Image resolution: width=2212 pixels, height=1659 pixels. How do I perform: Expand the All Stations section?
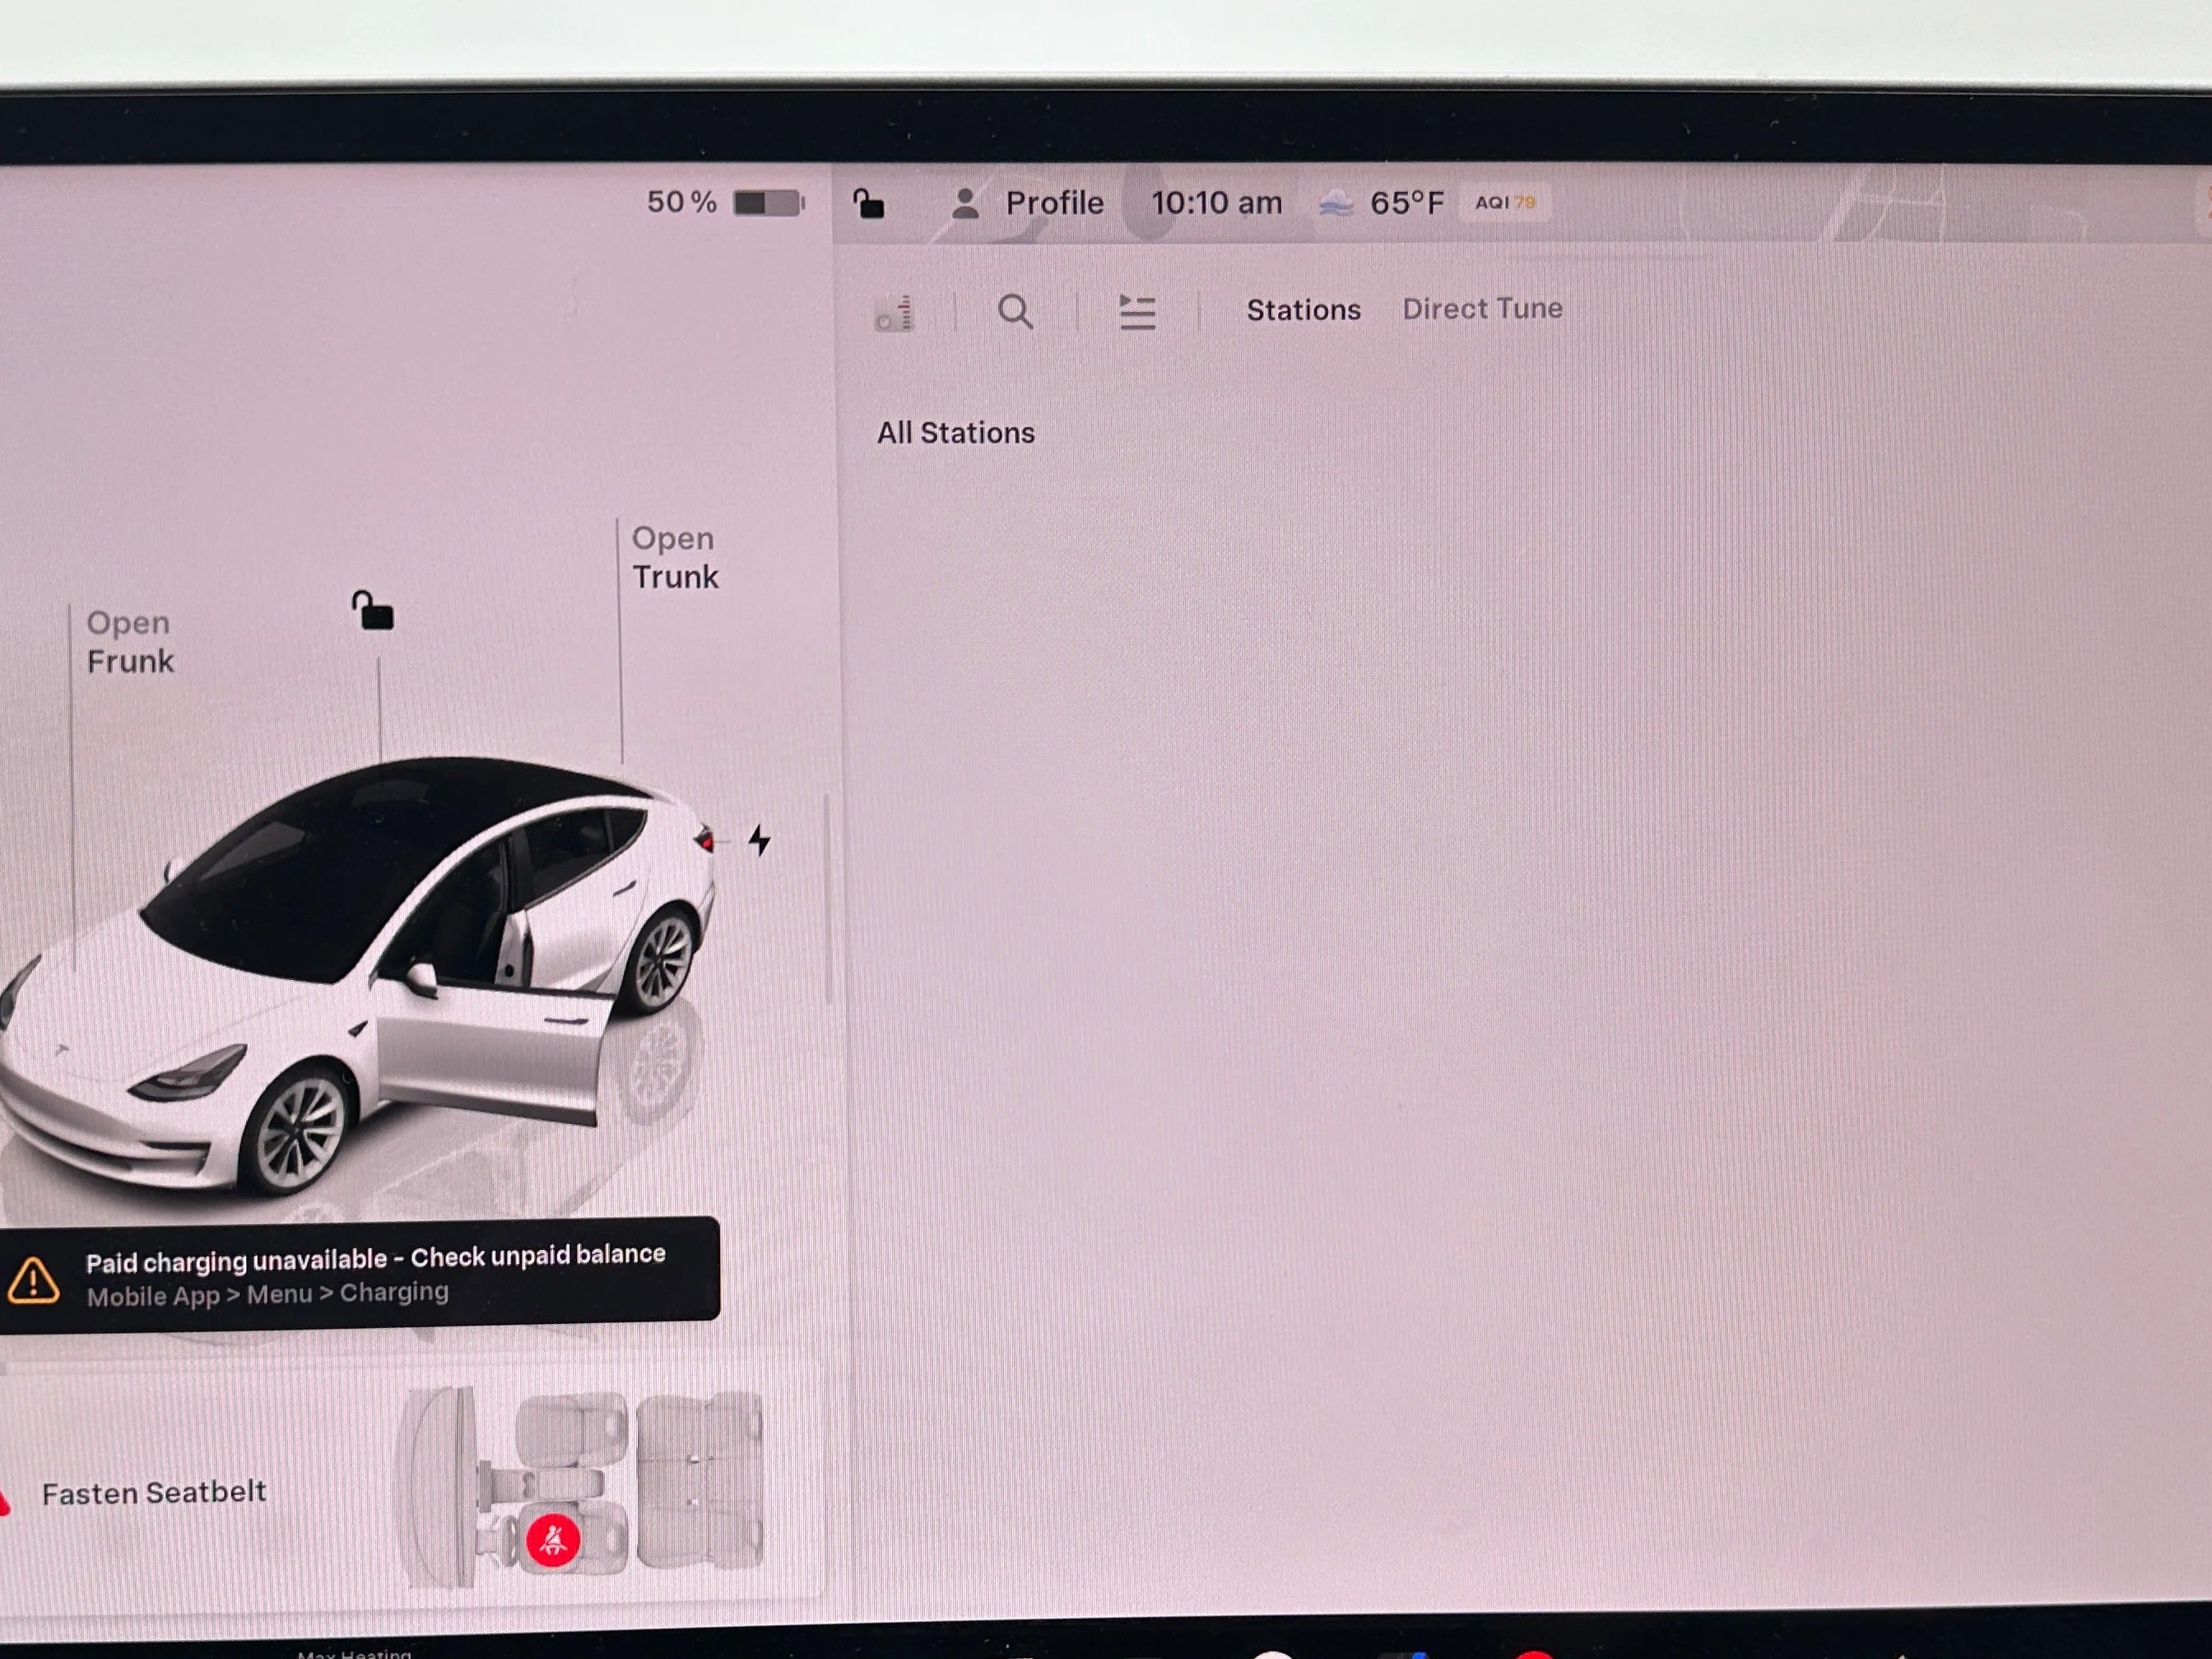955,433
